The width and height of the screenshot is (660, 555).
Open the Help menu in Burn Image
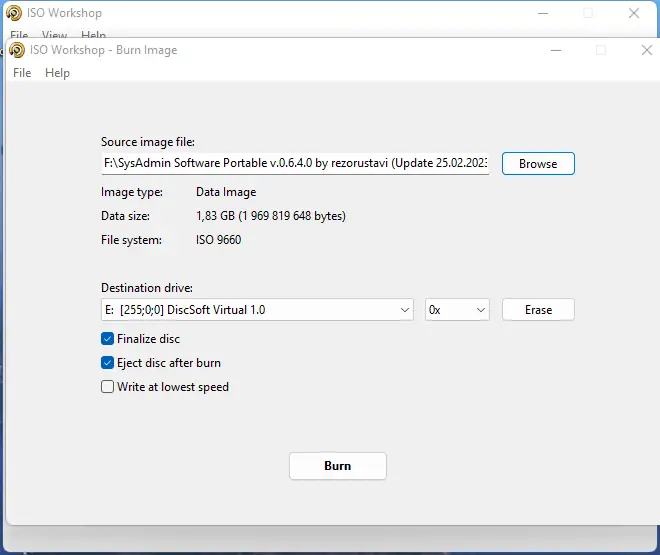(x=58, y=73)
